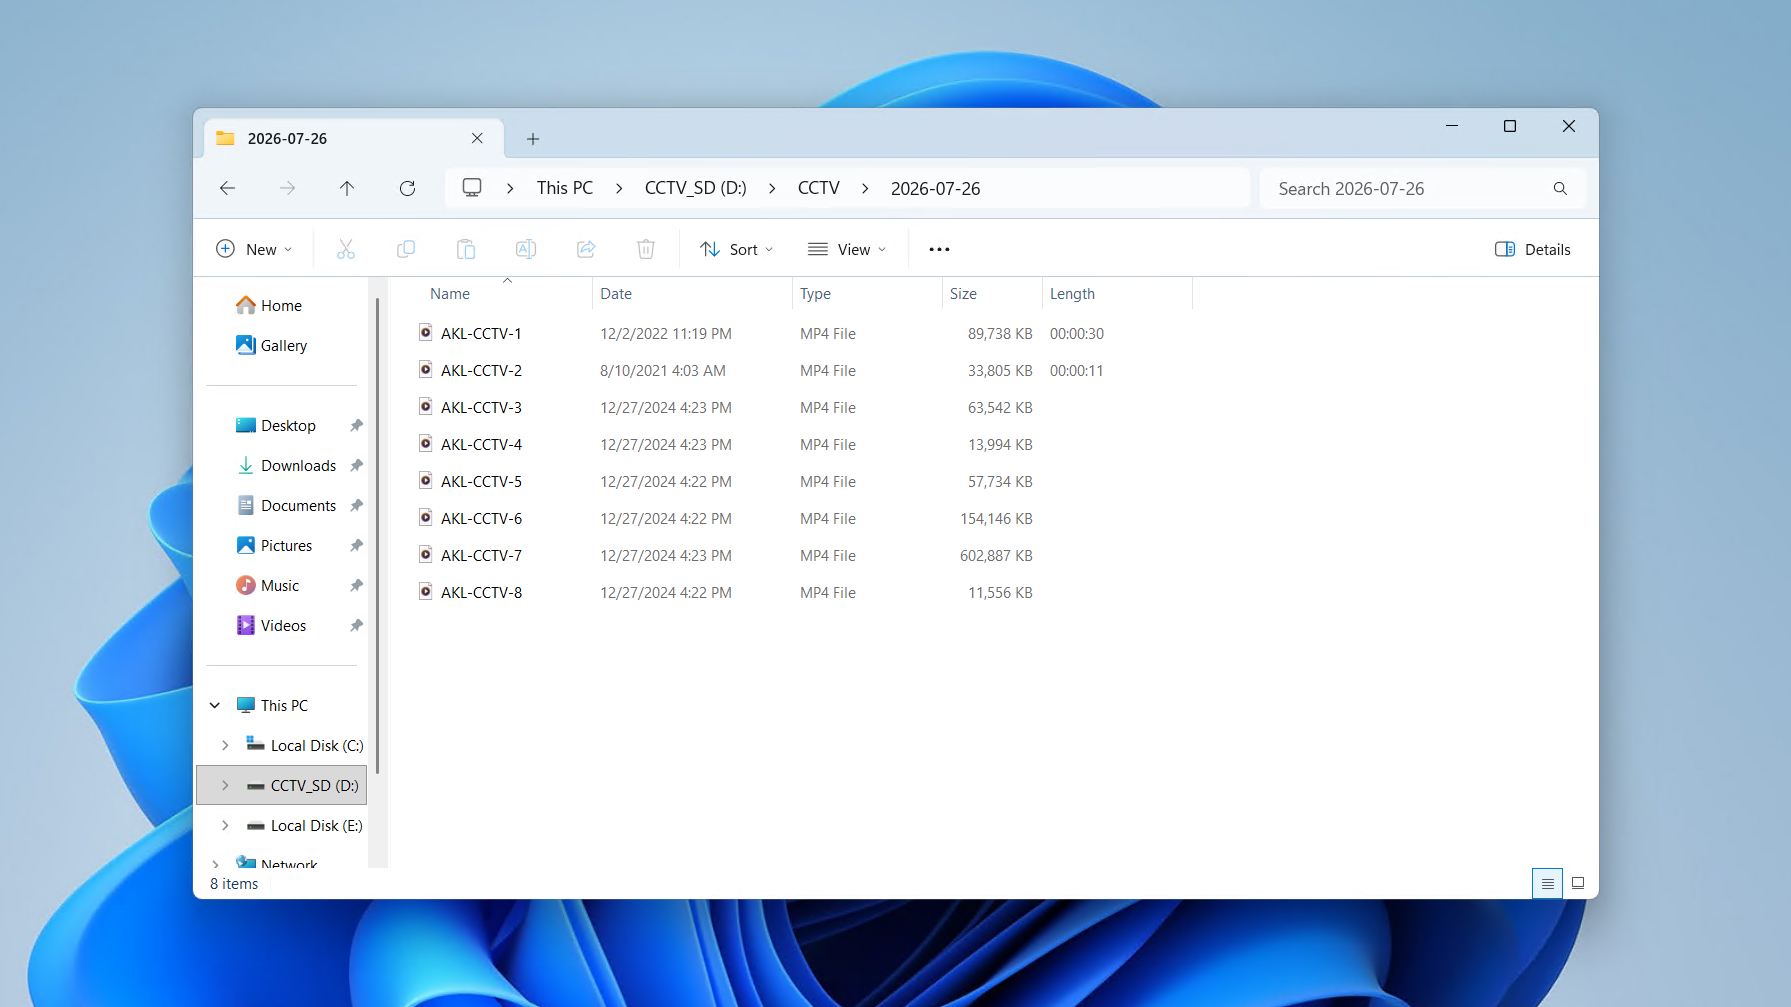
Task: Click the PC monitor icon in address bar
Action: (x=472, y=188)
